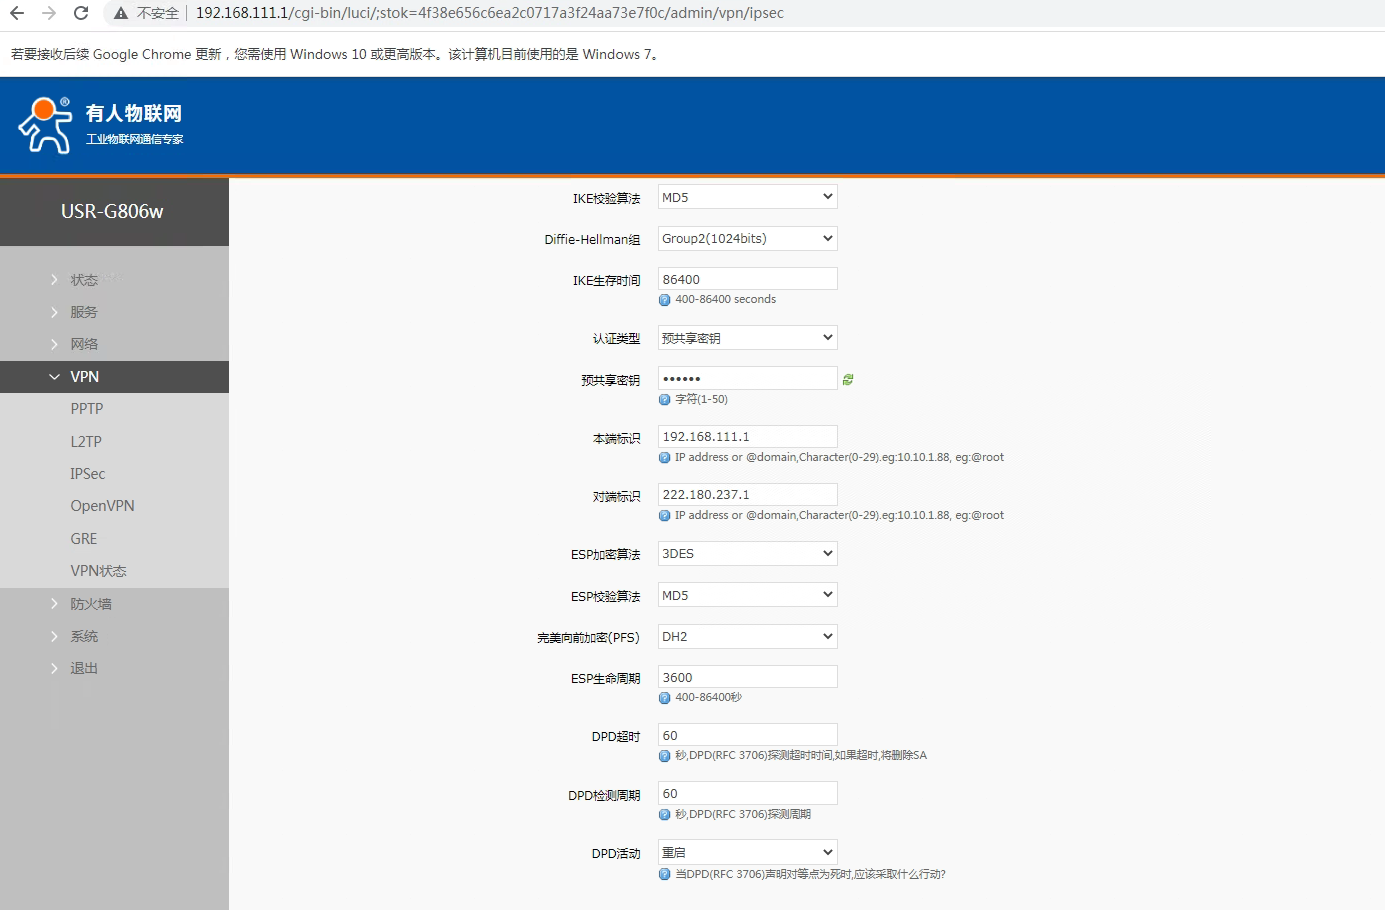Click the USR IoT logo

(x=100, y=125)
